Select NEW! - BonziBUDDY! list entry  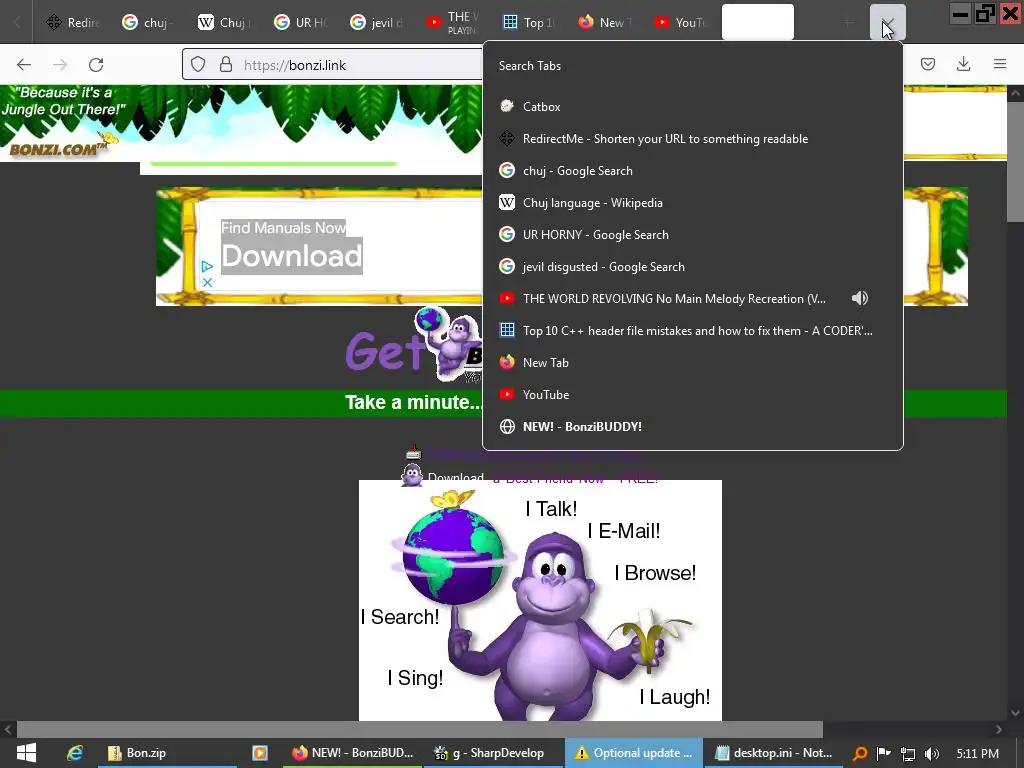(x=692, y=426)
